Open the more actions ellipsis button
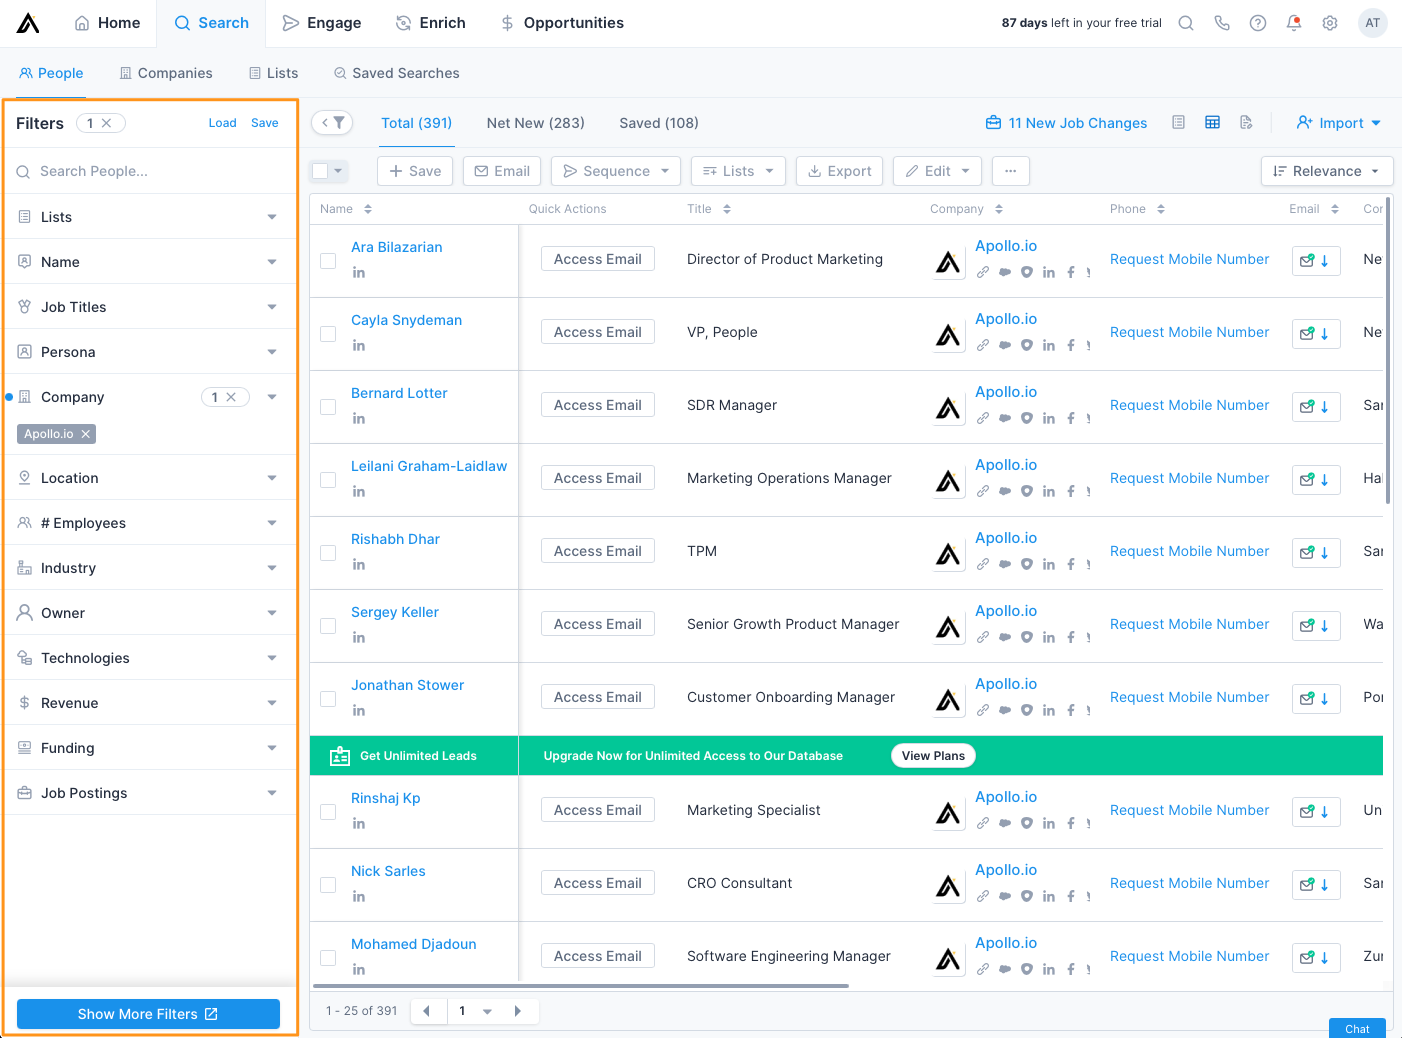The width and height of the screenshot is (1402, 1038). [1011, 171]
